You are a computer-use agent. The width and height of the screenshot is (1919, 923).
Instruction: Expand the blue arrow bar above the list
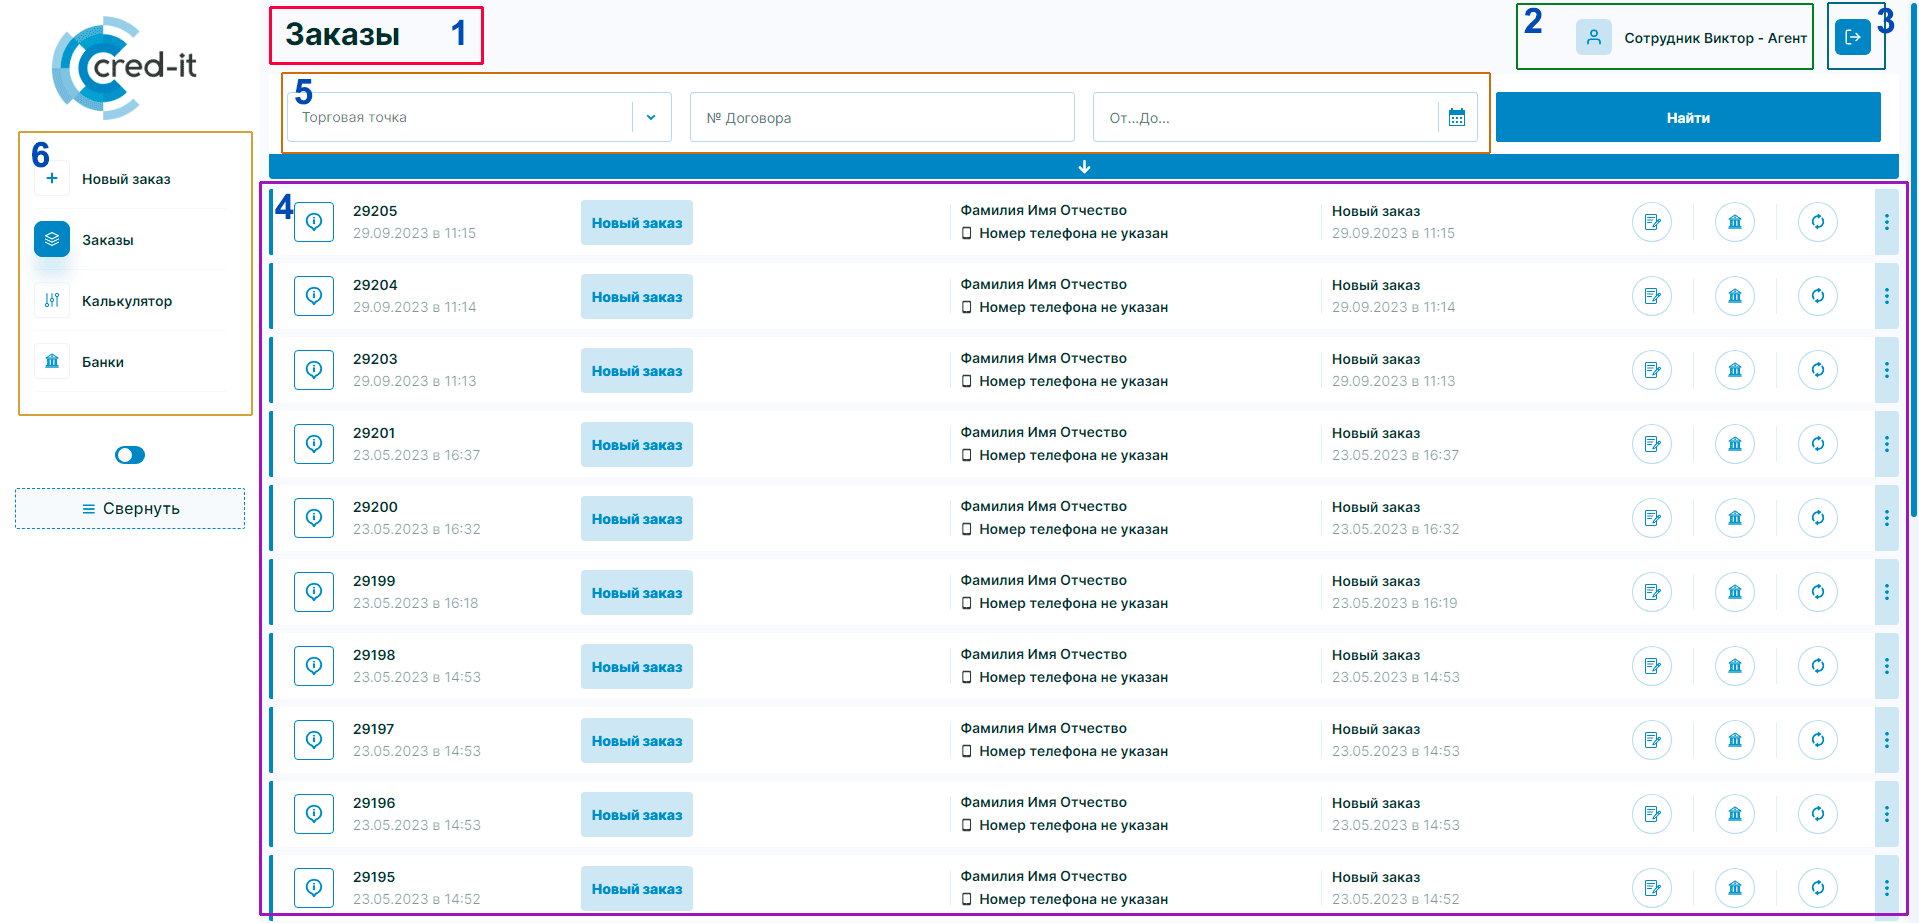click(x=1084, y=166)
